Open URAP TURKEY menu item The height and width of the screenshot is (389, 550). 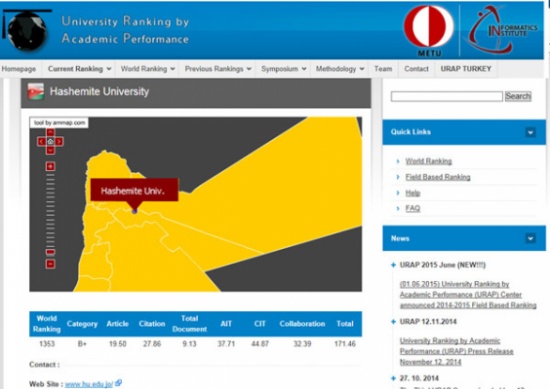[x=466, y=69]
